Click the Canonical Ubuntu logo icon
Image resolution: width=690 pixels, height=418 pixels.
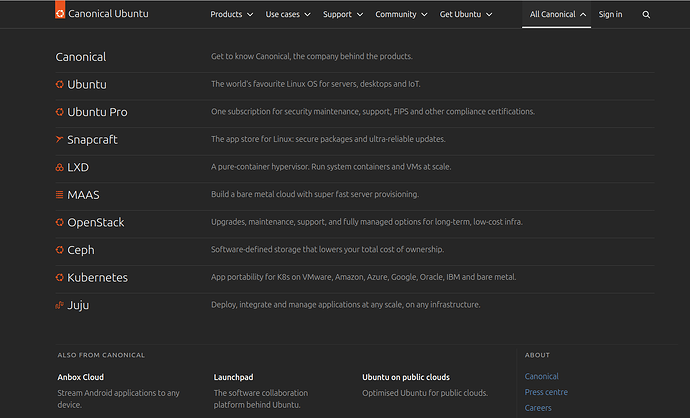[60, 13]
